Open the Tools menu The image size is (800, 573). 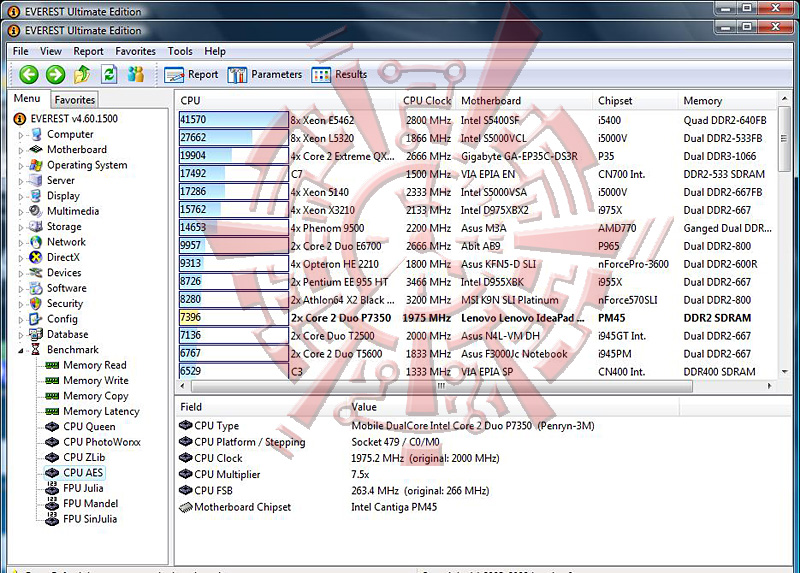[x=180, y=51]
